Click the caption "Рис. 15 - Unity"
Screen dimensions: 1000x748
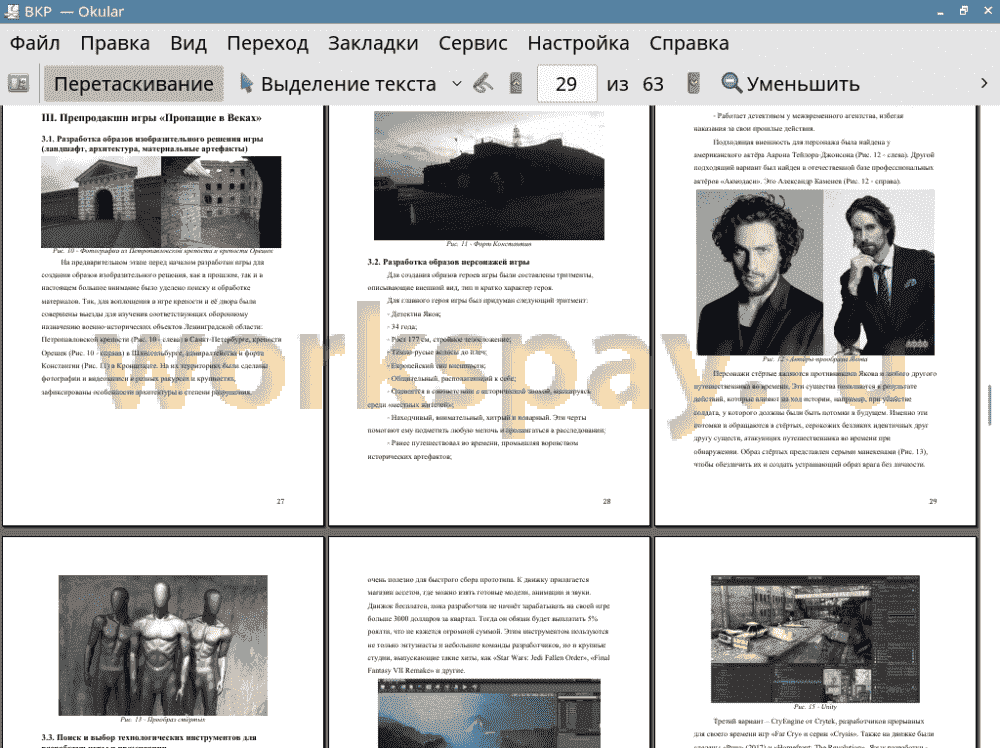(815, 707)
